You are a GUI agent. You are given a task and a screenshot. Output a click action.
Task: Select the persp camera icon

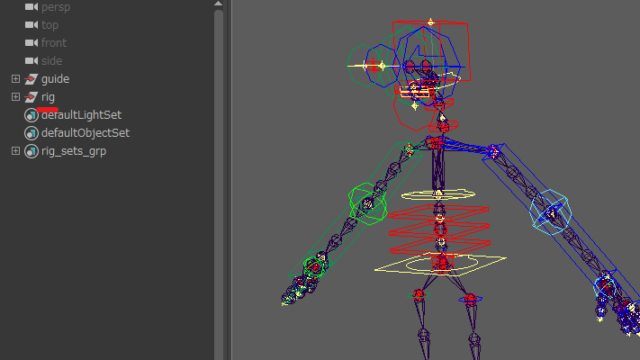tap(31, 7)
